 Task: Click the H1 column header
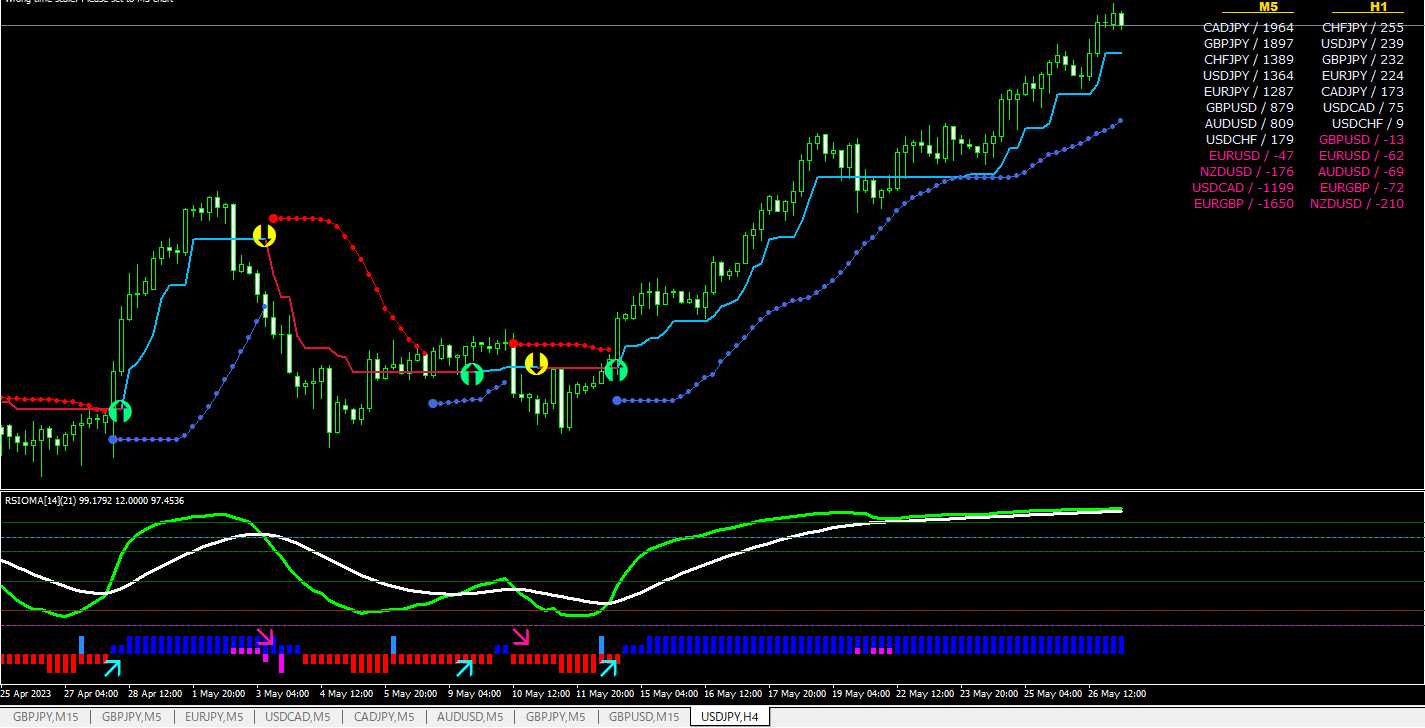1379,7
